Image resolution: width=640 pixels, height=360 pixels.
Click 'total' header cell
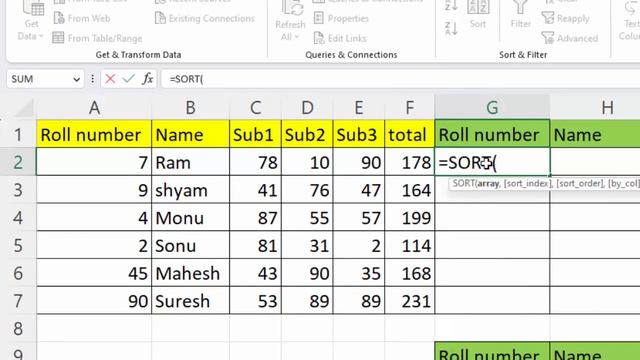(410, 134)
